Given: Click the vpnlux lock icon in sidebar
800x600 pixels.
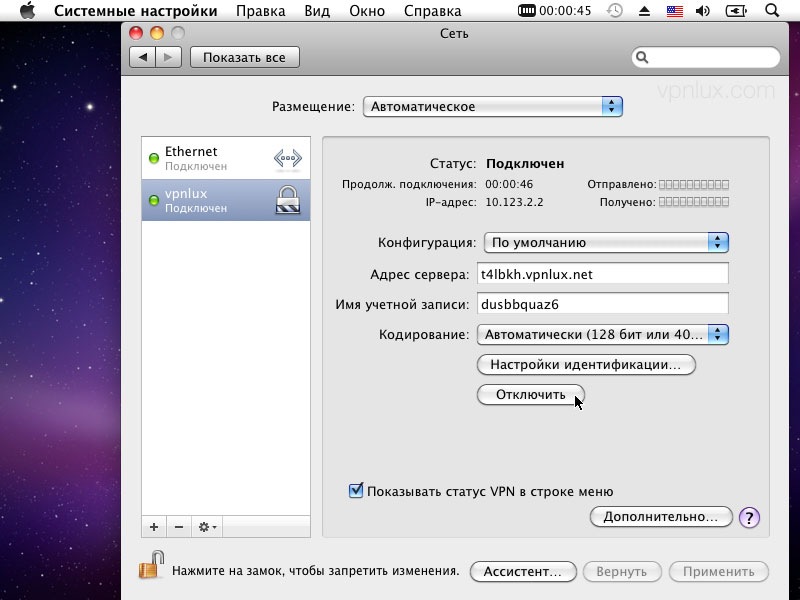Looking at the screenshot, I should (x=288, y=199).
